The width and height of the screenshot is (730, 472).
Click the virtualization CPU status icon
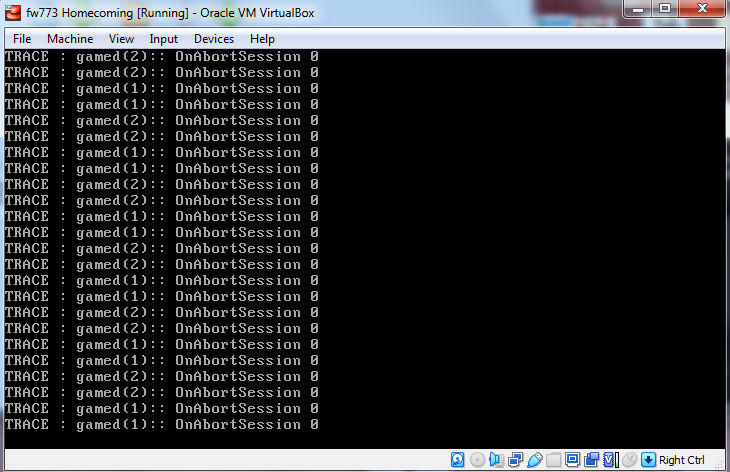pos(610,460)
